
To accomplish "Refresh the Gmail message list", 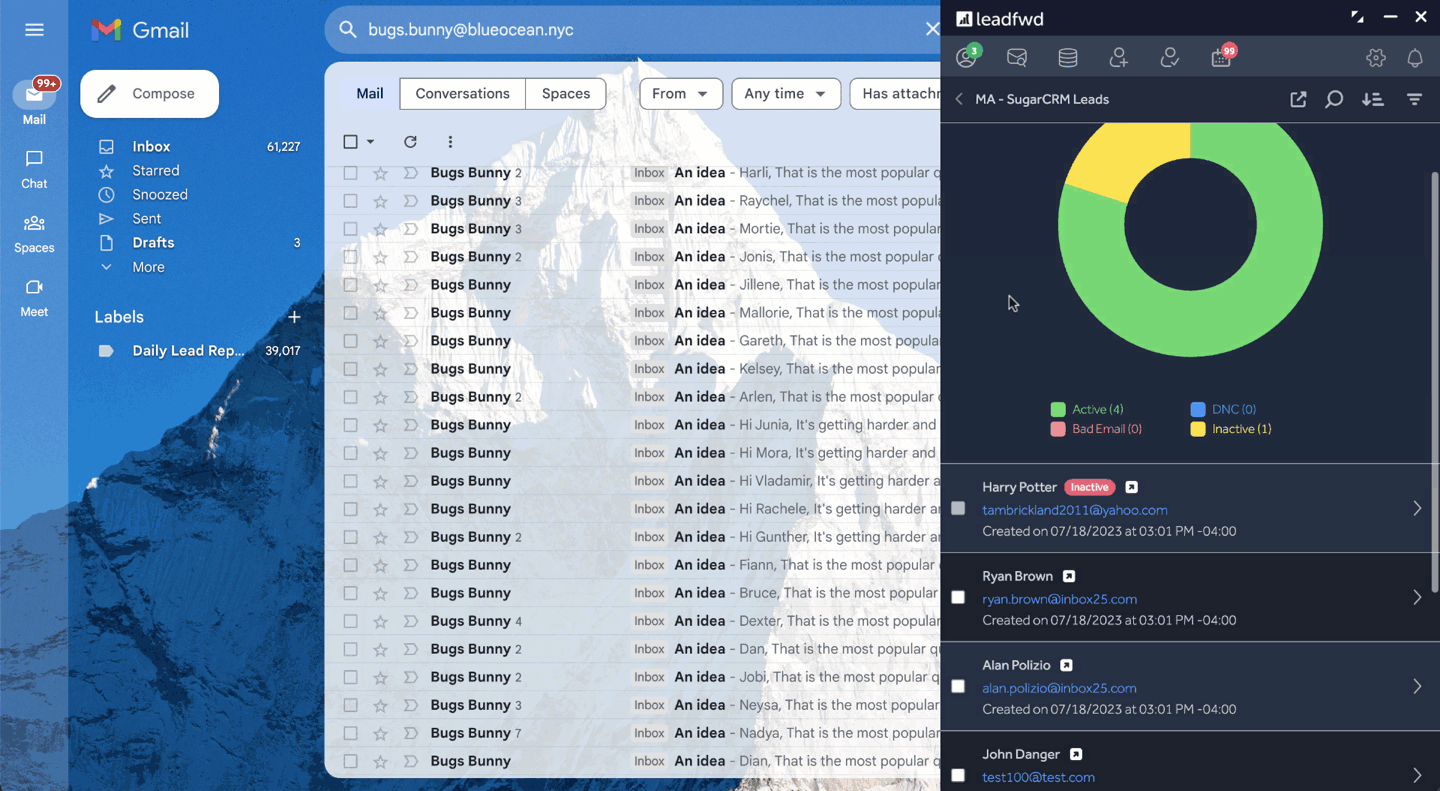I will point(410,142).
